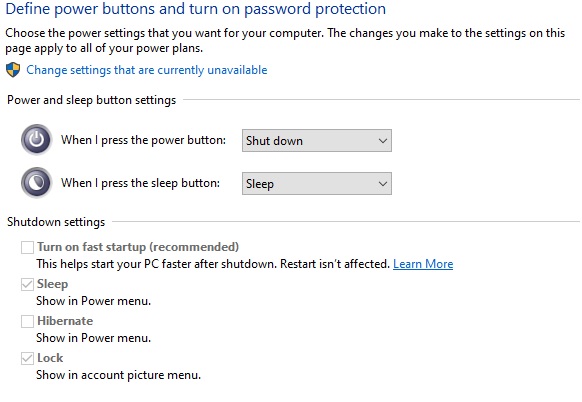Click the Shutdown settings section header

point(56,222)
